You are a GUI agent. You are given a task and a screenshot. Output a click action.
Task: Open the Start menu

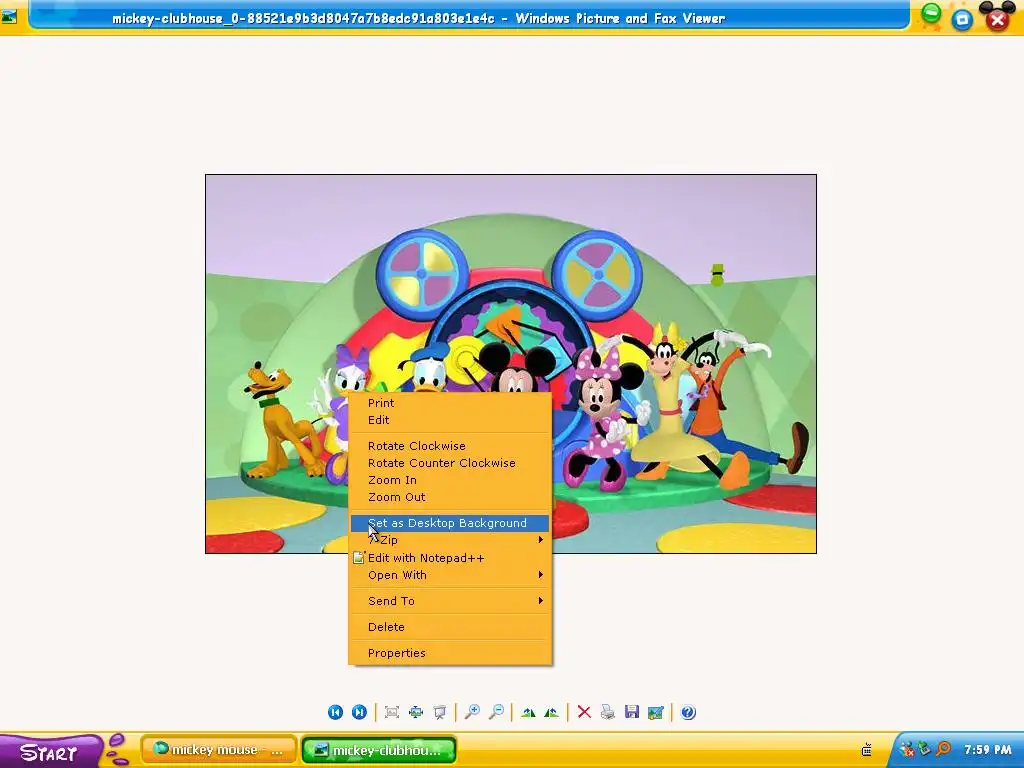coord(51,752)
